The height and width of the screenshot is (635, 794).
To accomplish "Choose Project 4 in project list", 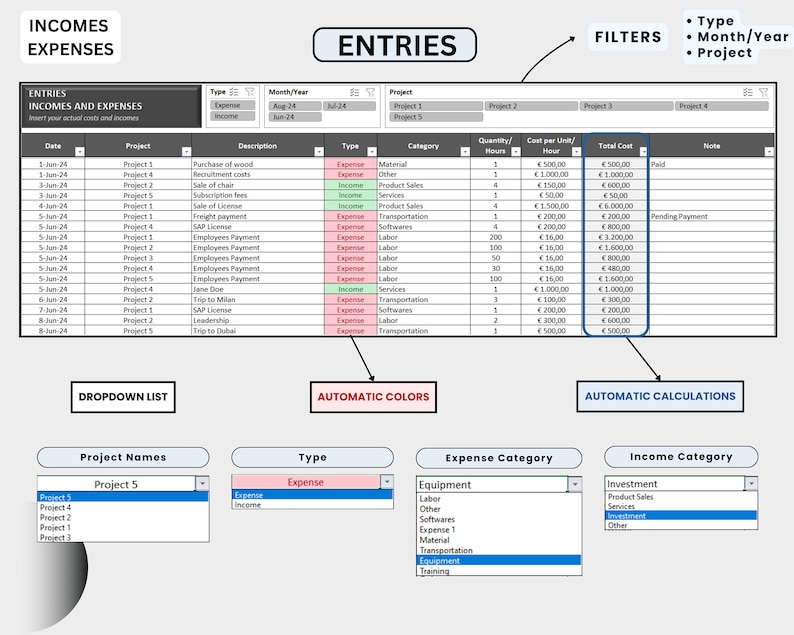I will click(x=123, y=507).
